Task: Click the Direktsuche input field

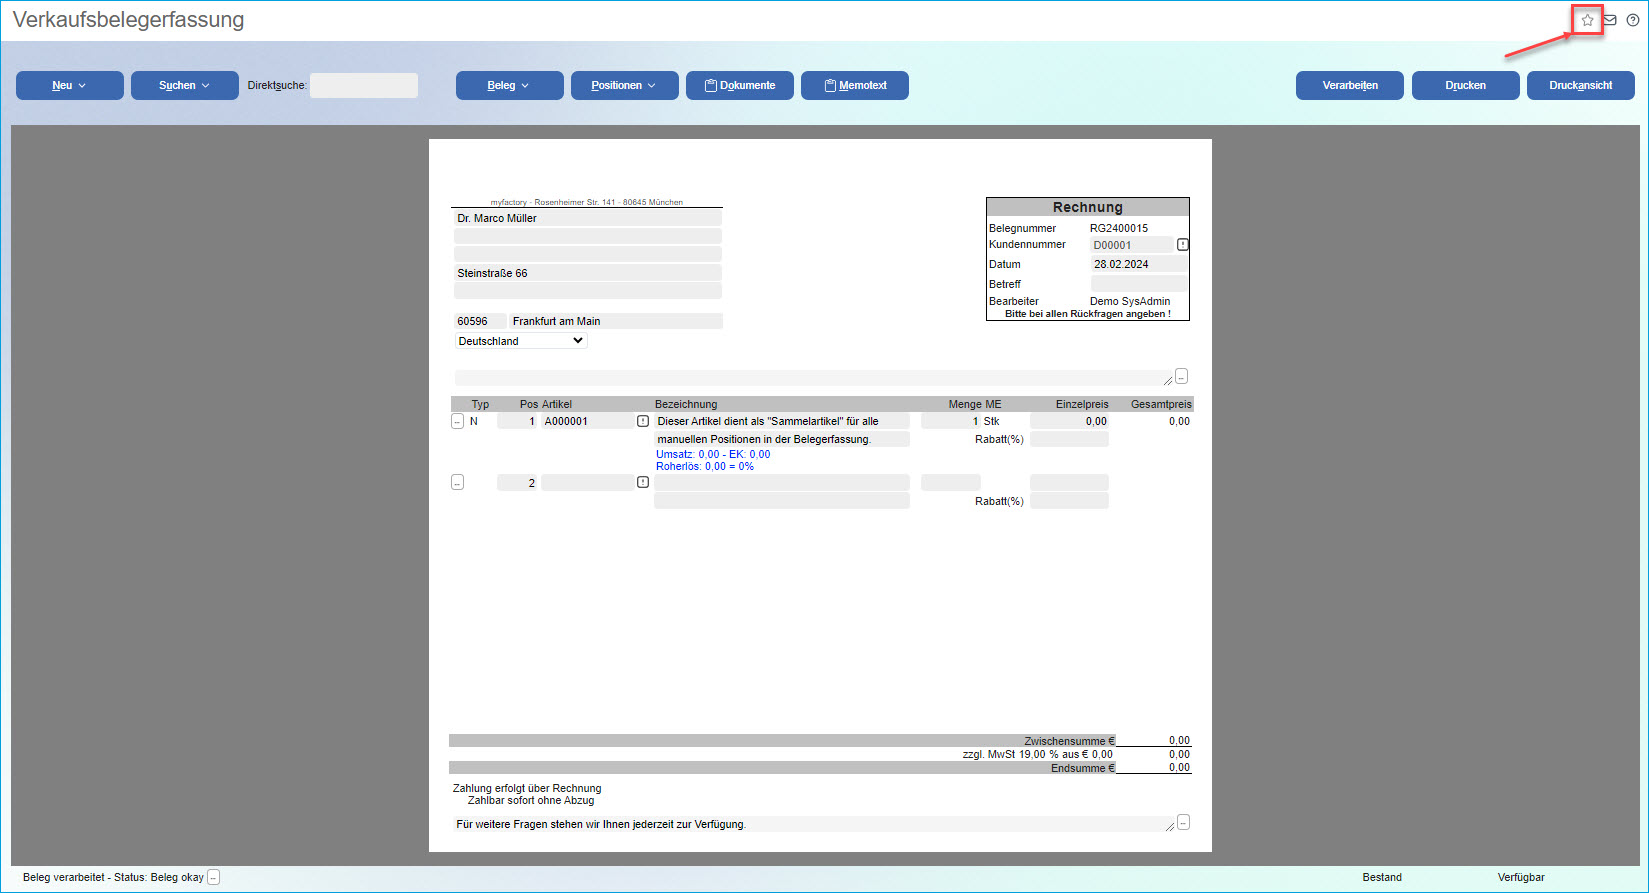Action: (x=364, y=86)
